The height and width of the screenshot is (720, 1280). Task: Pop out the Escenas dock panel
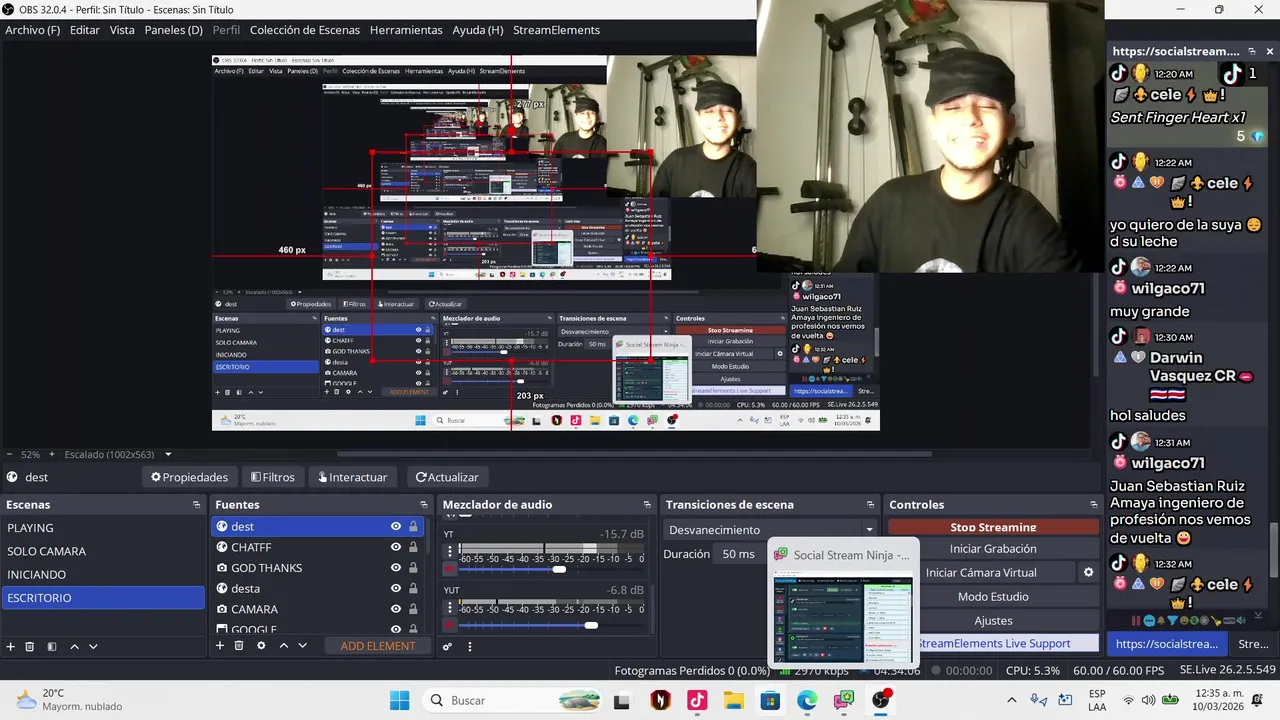click(x=196, y=505)
